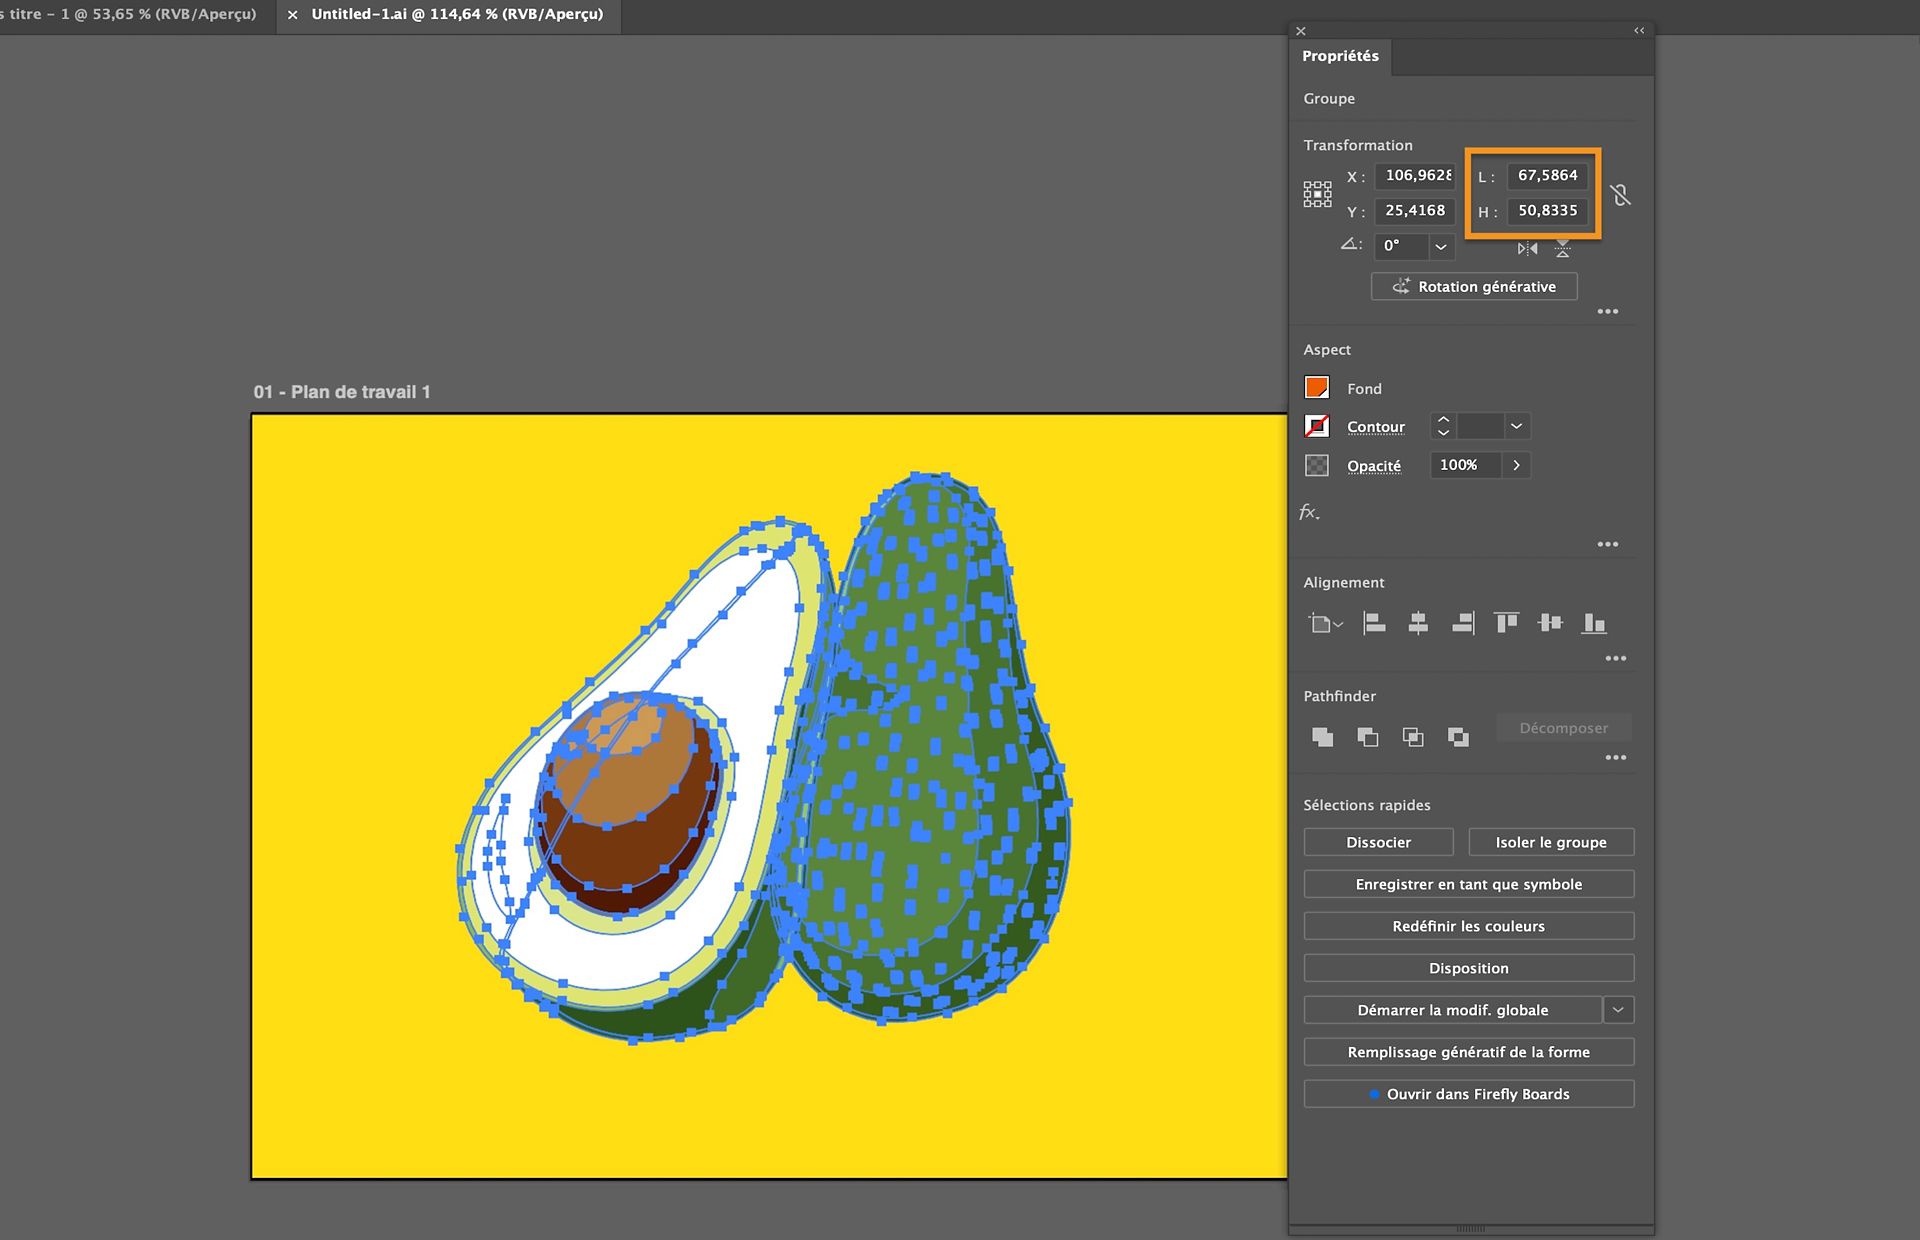This screenshot has height=1240, width=1920.
Task: Click the L width input field
Action: [1547, 176]
